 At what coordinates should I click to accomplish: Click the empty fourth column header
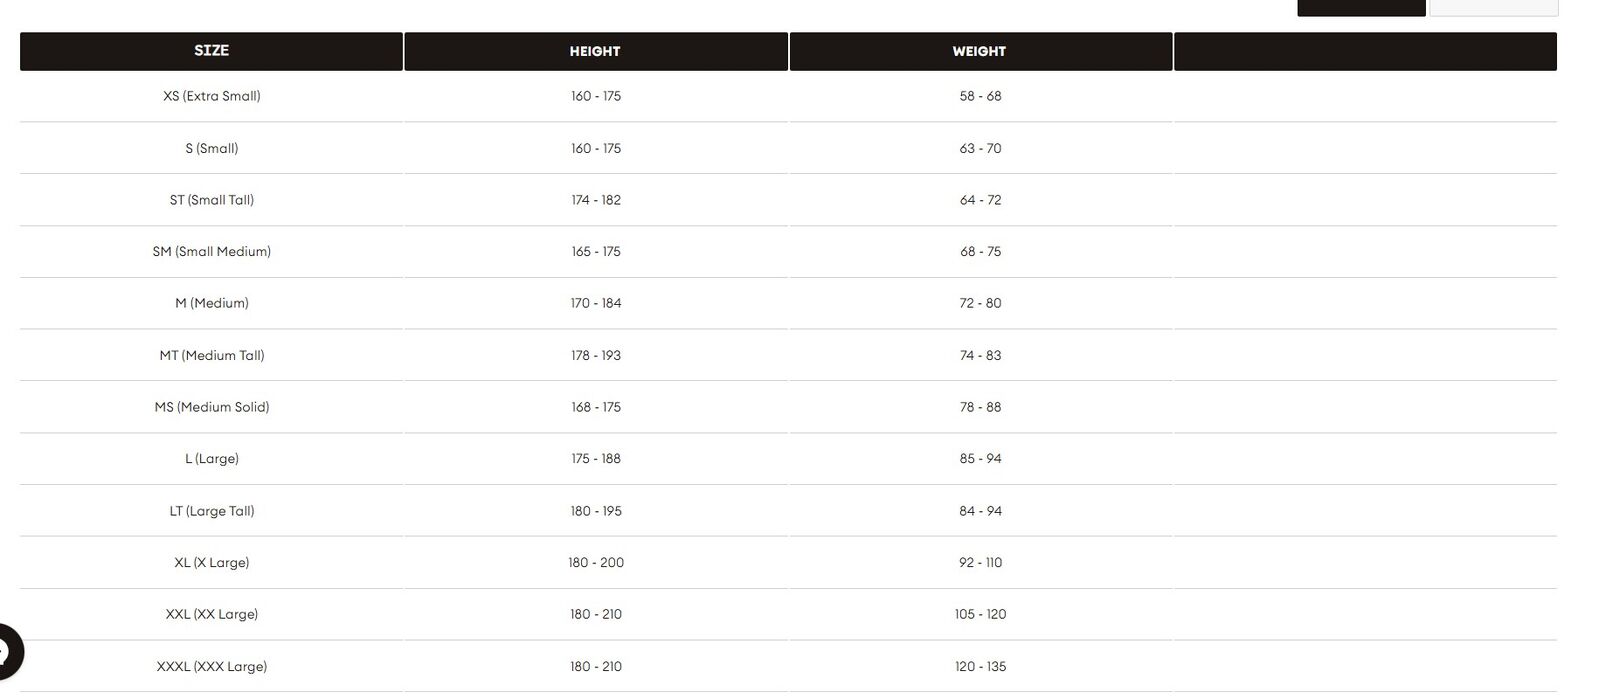[1365, 51]
